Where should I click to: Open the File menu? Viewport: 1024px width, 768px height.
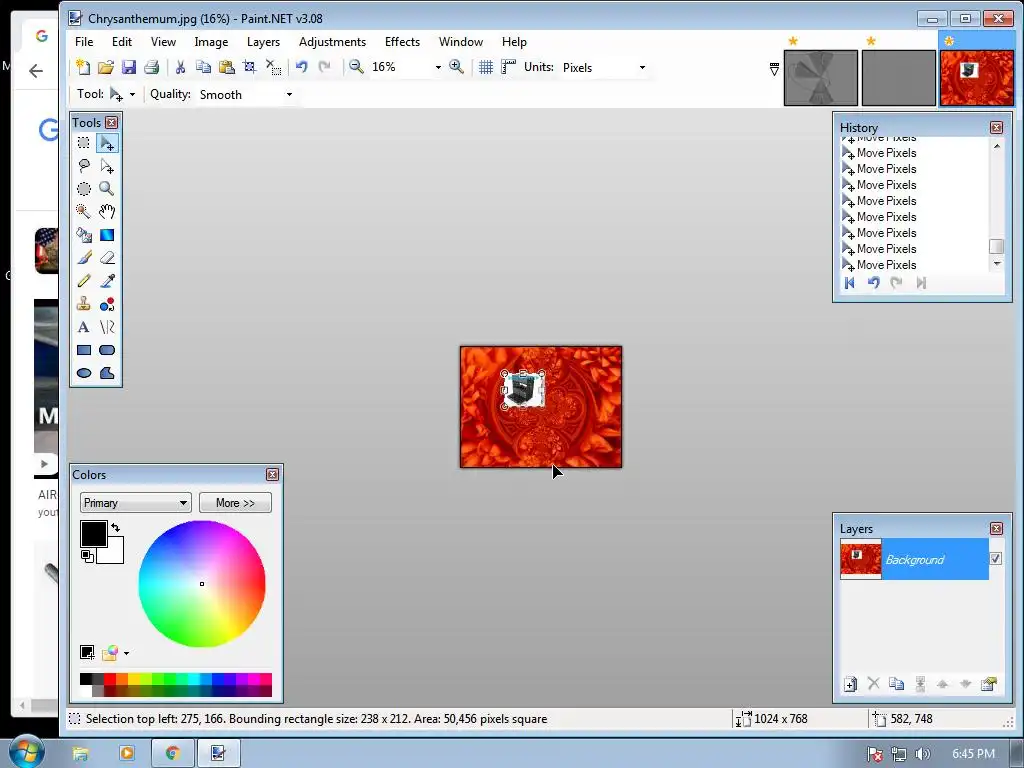tap(84, 42)
